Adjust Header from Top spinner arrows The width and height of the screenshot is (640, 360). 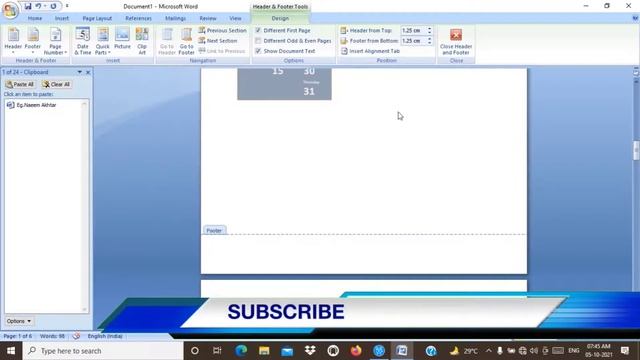[x=429, y=30]
